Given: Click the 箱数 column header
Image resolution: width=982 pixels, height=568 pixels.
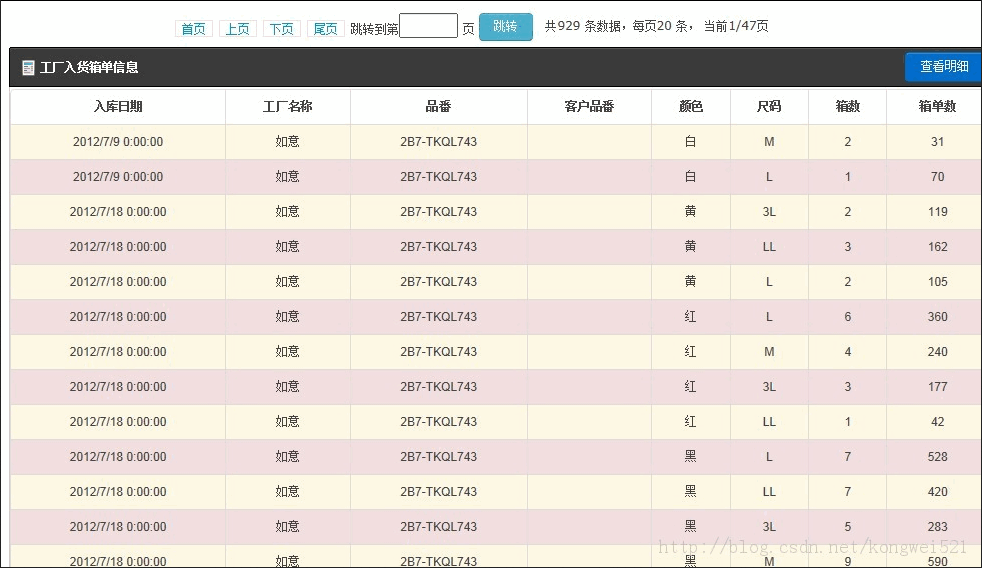Looking at the screenshot, I should (847, 107).
